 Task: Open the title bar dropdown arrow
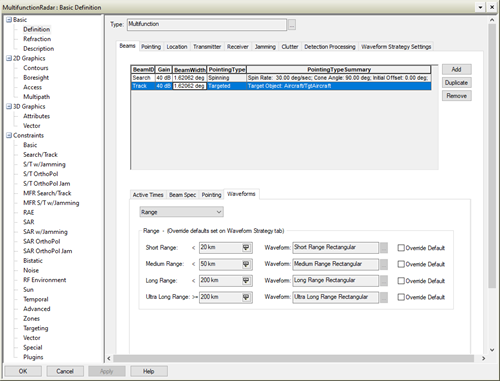[480, 7]
